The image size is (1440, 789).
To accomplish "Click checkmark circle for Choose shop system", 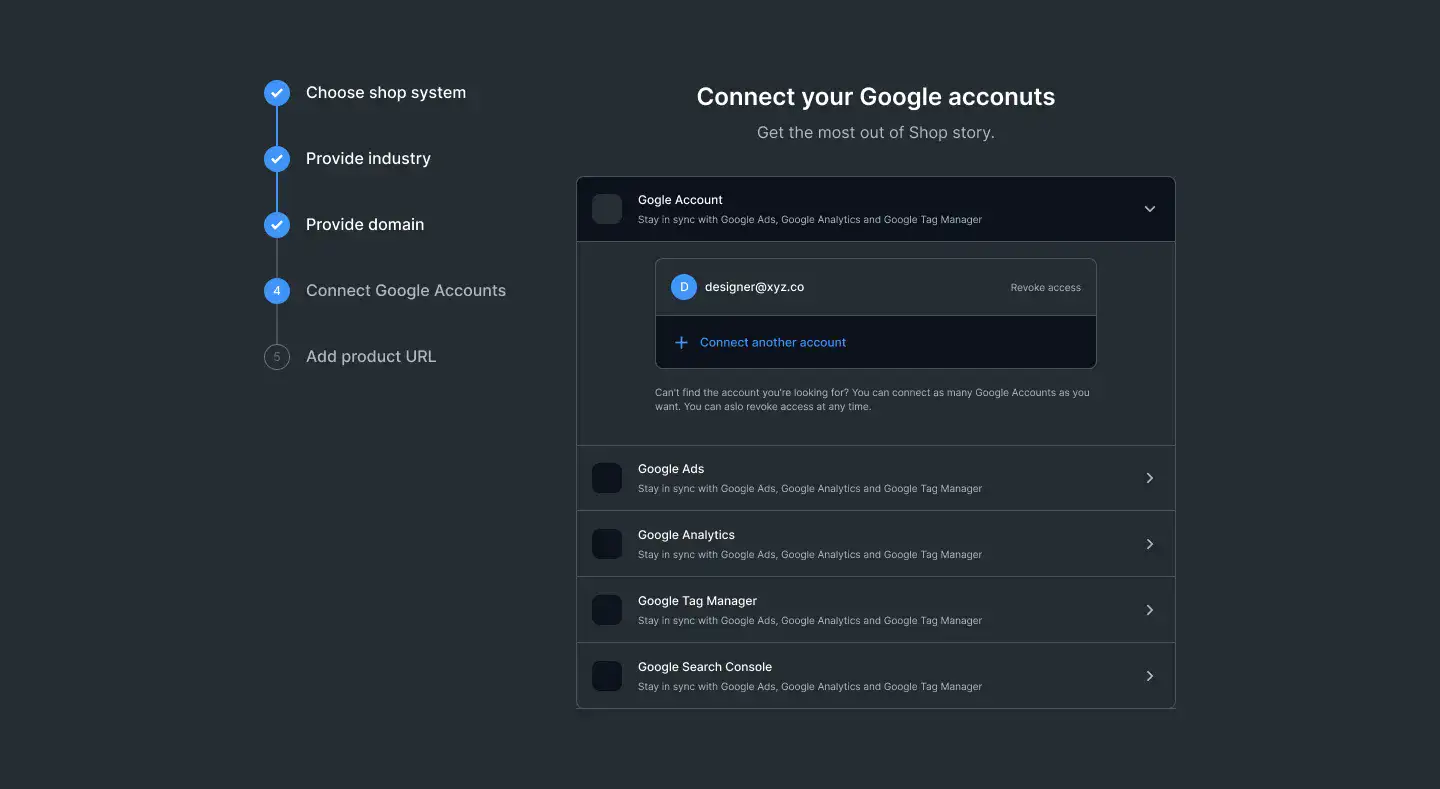I will point(277,93).
